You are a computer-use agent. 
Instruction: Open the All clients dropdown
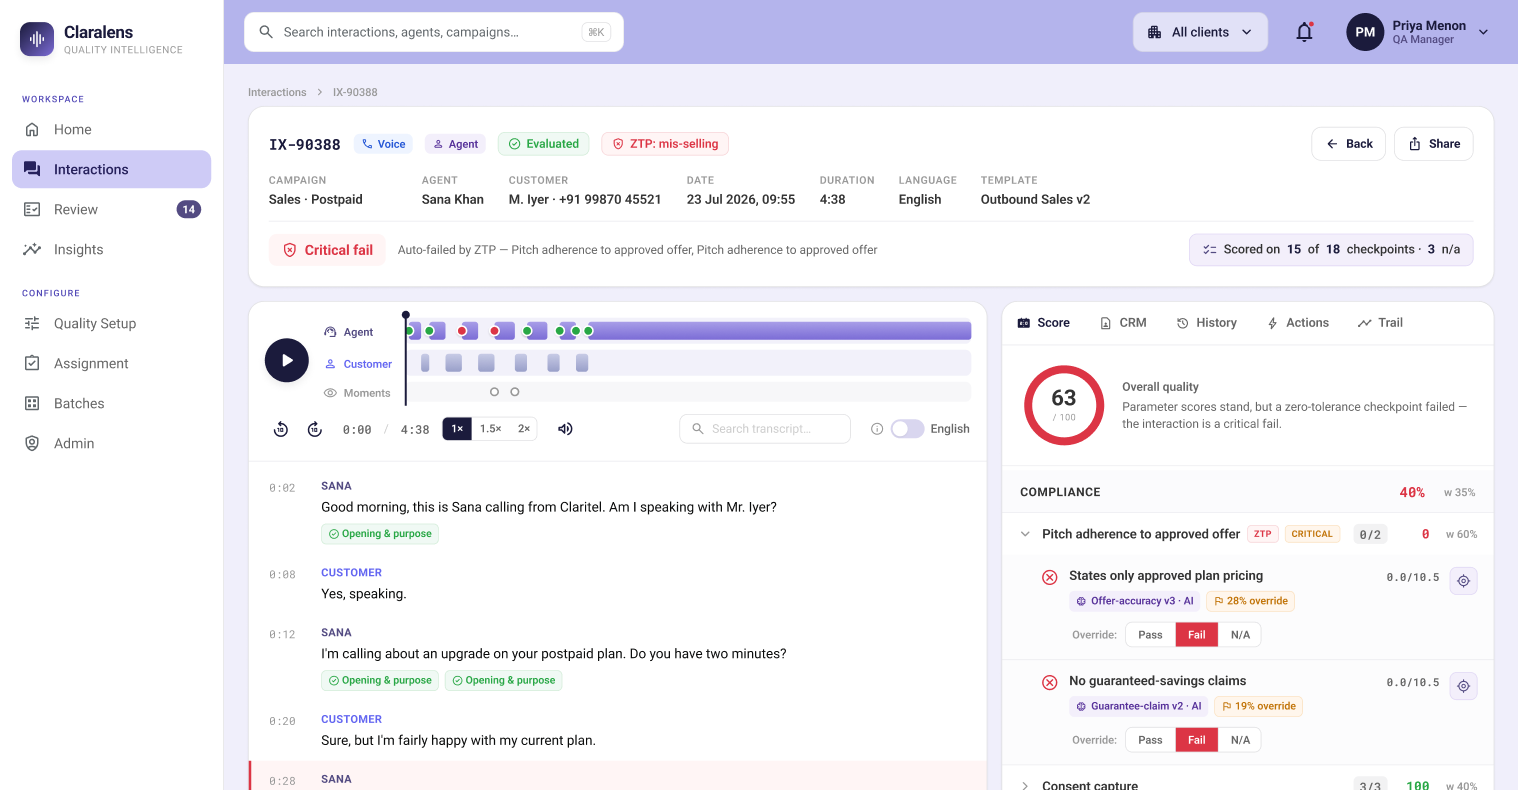pos(1200,32)
